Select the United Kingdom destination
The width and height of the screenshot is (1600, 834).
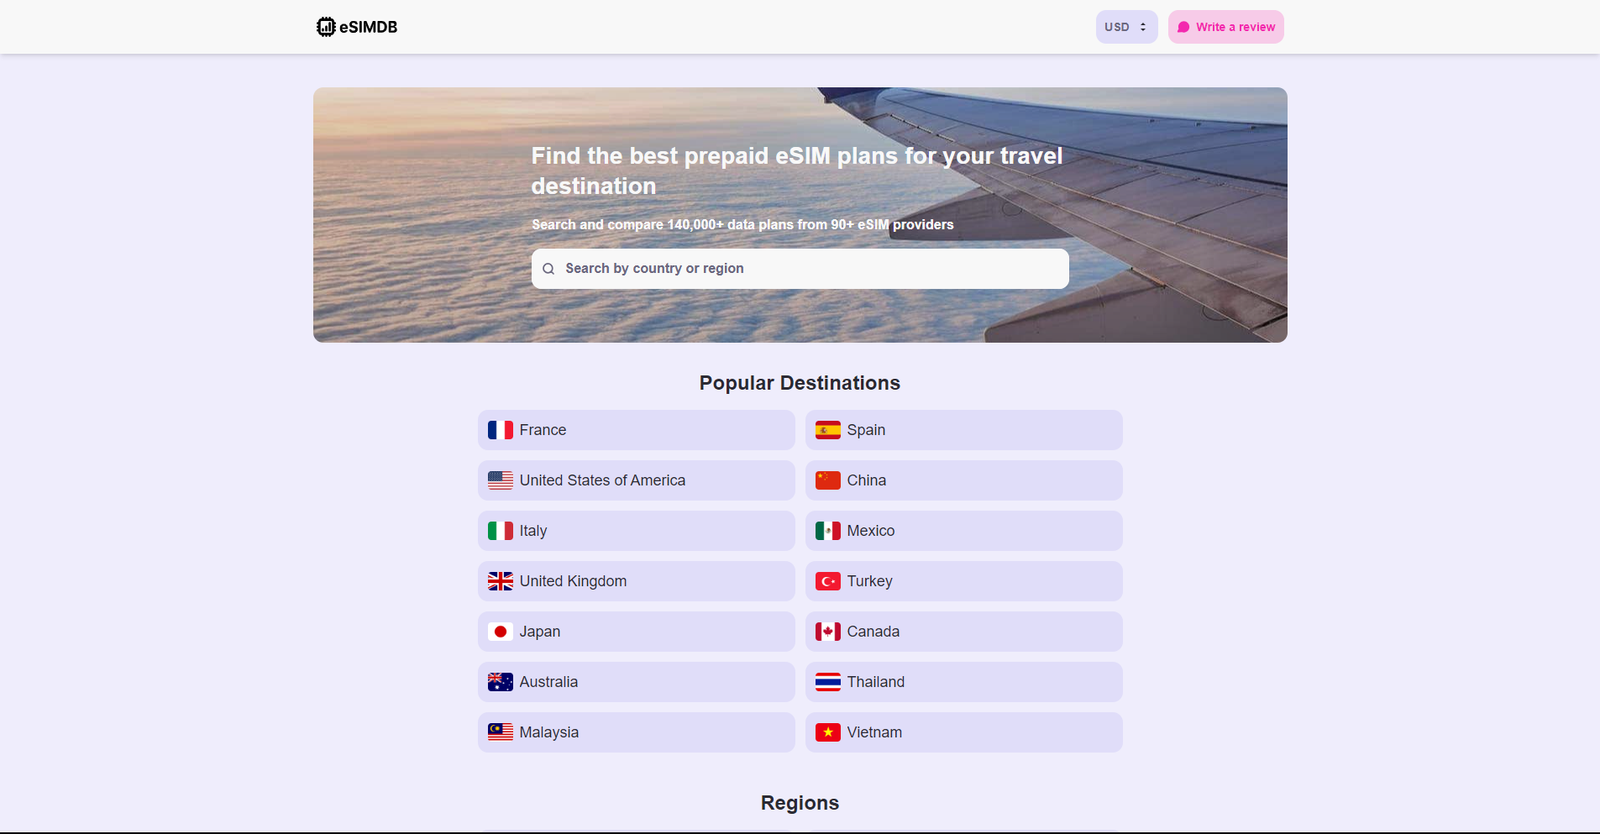click(x=636, y=581)
